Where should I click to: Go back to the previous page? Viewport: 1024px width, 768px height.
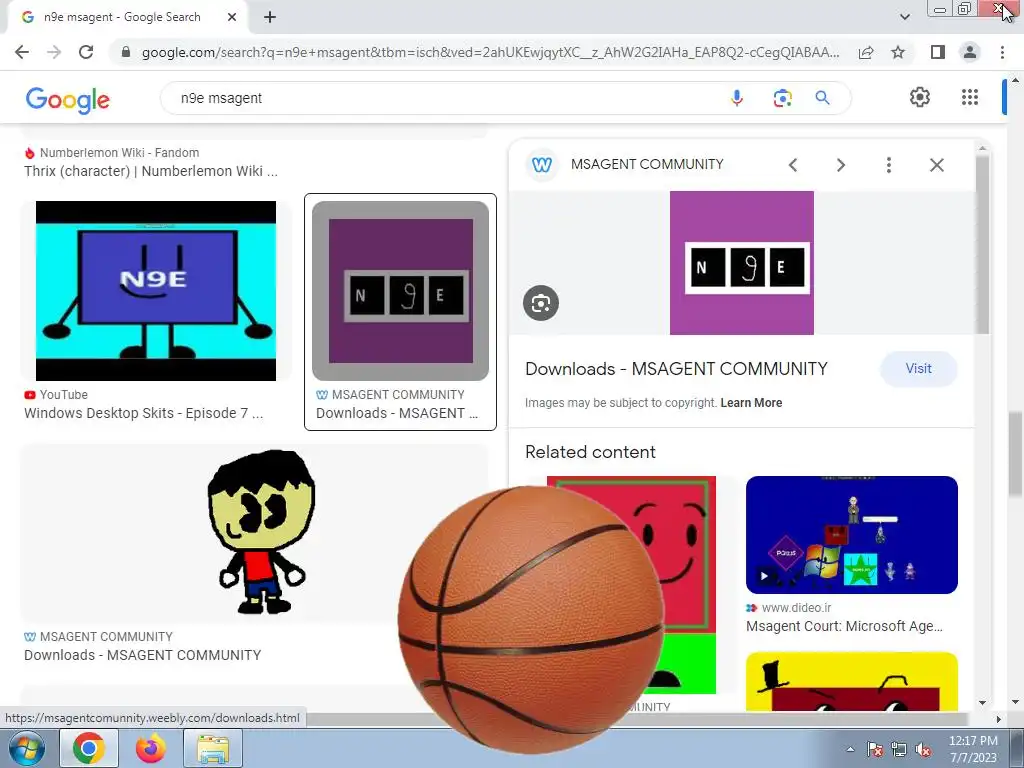pyautogui.click(x=22, y=52)
